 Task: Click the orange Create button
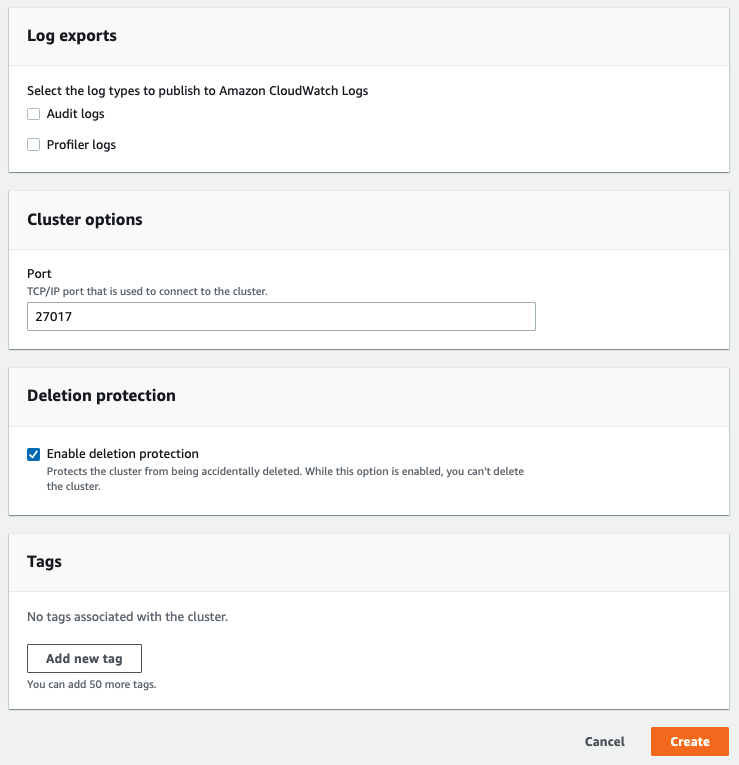[x=689, y=742]
